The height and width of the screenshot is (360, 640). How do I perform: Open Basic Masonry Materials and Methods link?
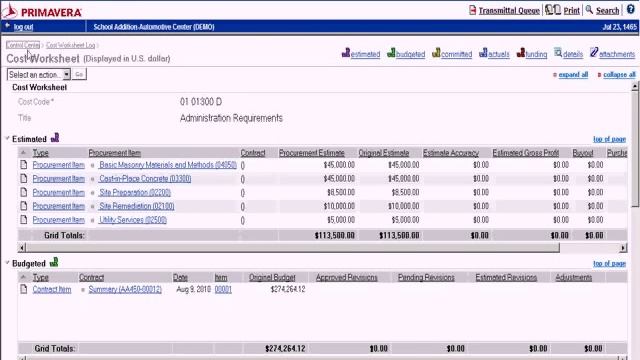pos(168,165)
